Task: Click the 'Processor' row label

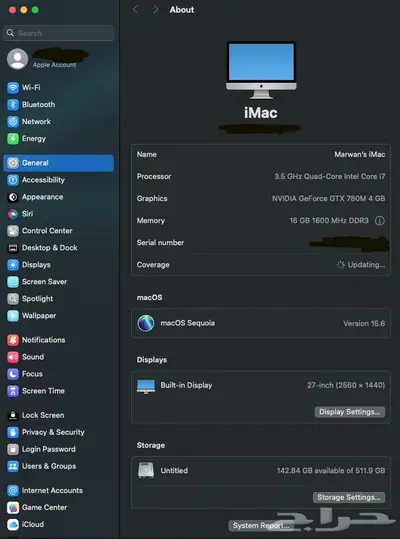Action: [x=154, y=176]
